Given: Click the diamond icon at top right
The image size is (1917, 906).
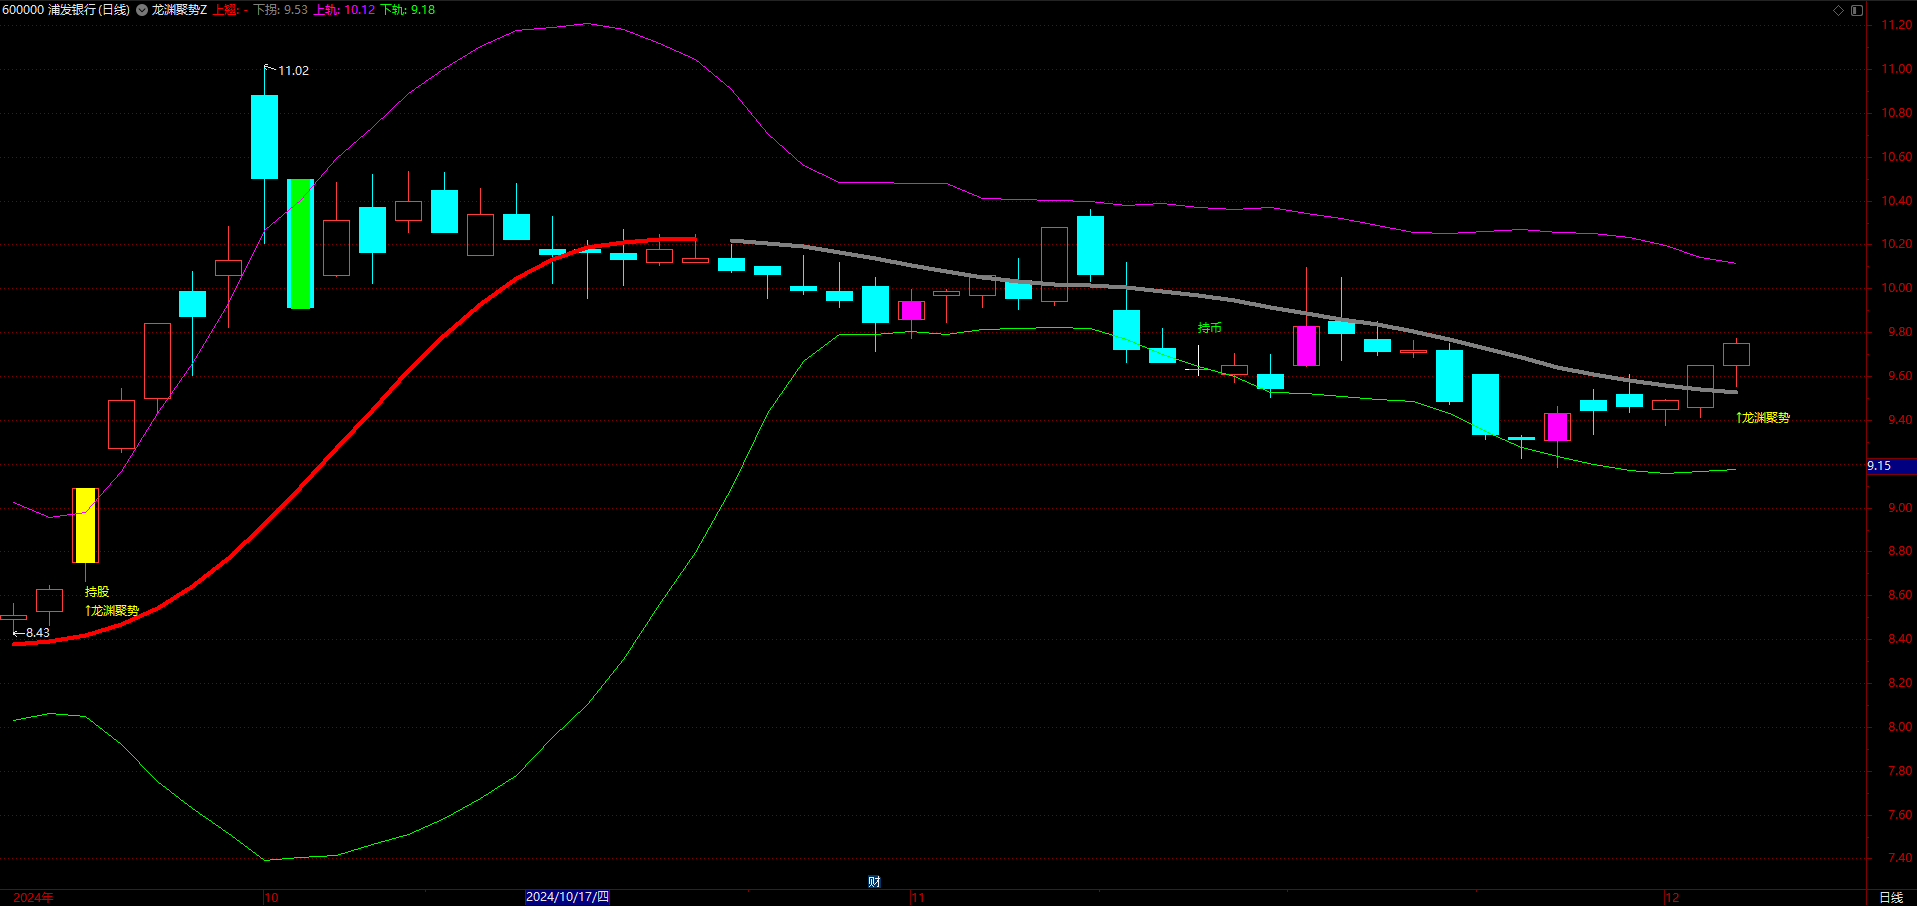Looking at the screenshot, I should (x=1838, y=10).
